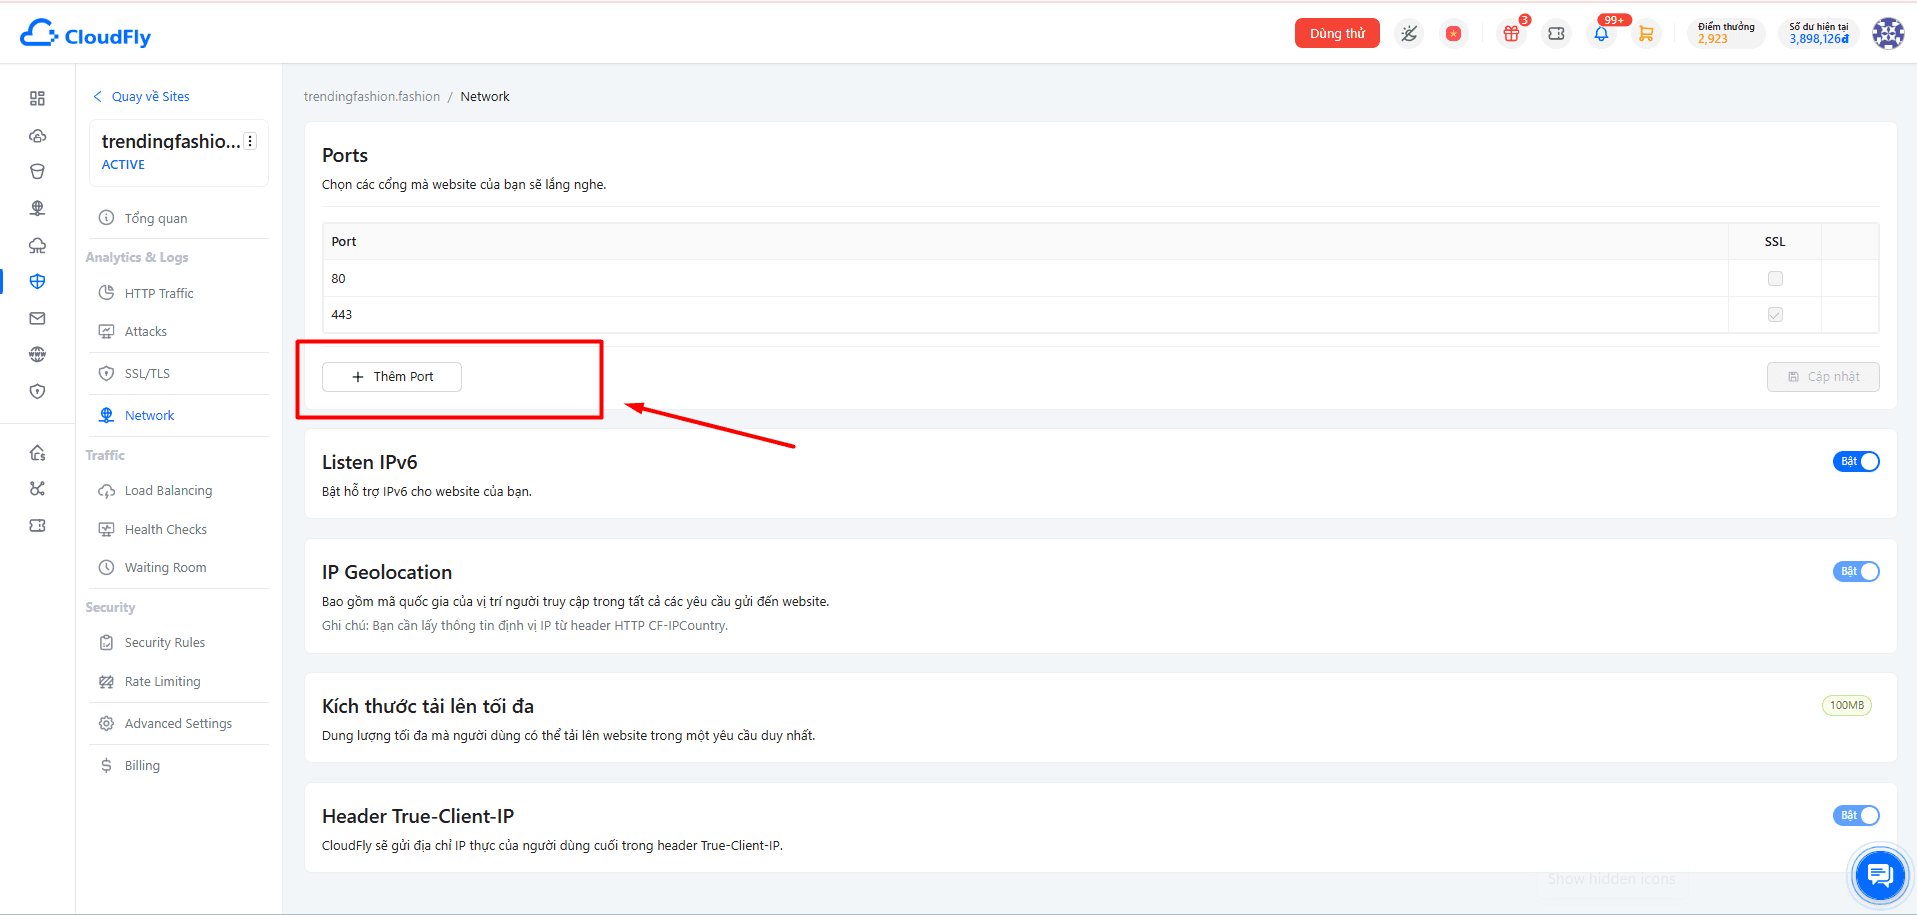Toggle the IP Geolocation switch

(x=1856, y=571)
